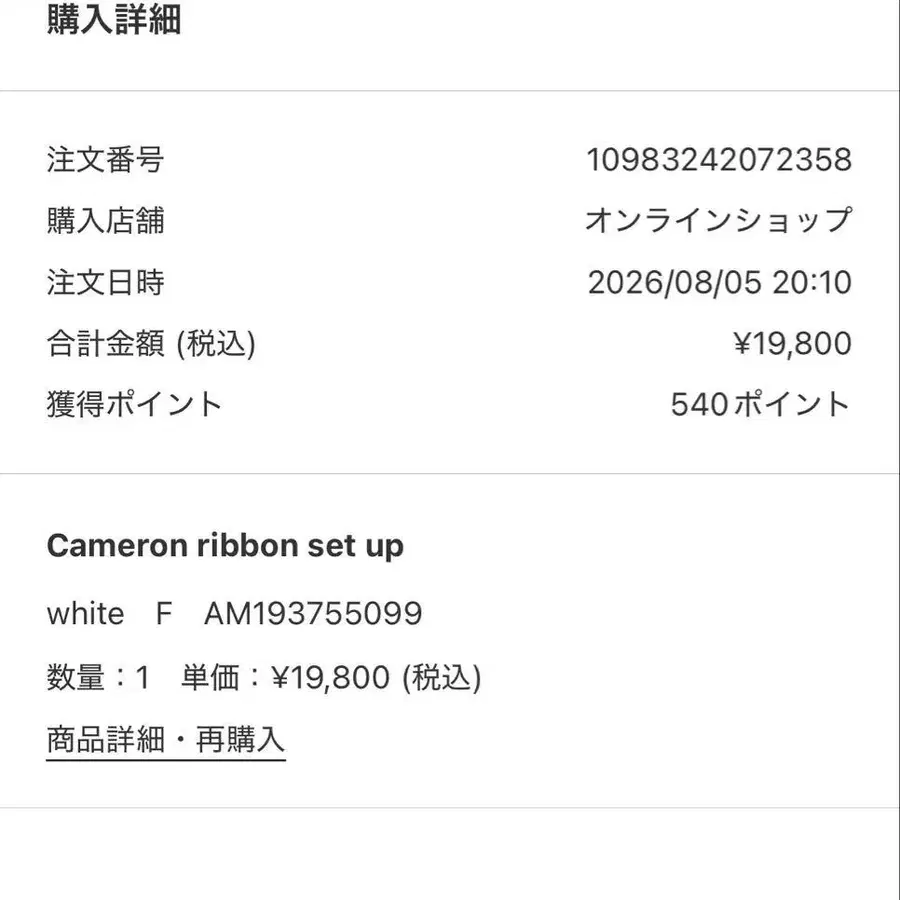Select the 購入詳細 page heading

[x=114, y=19]
